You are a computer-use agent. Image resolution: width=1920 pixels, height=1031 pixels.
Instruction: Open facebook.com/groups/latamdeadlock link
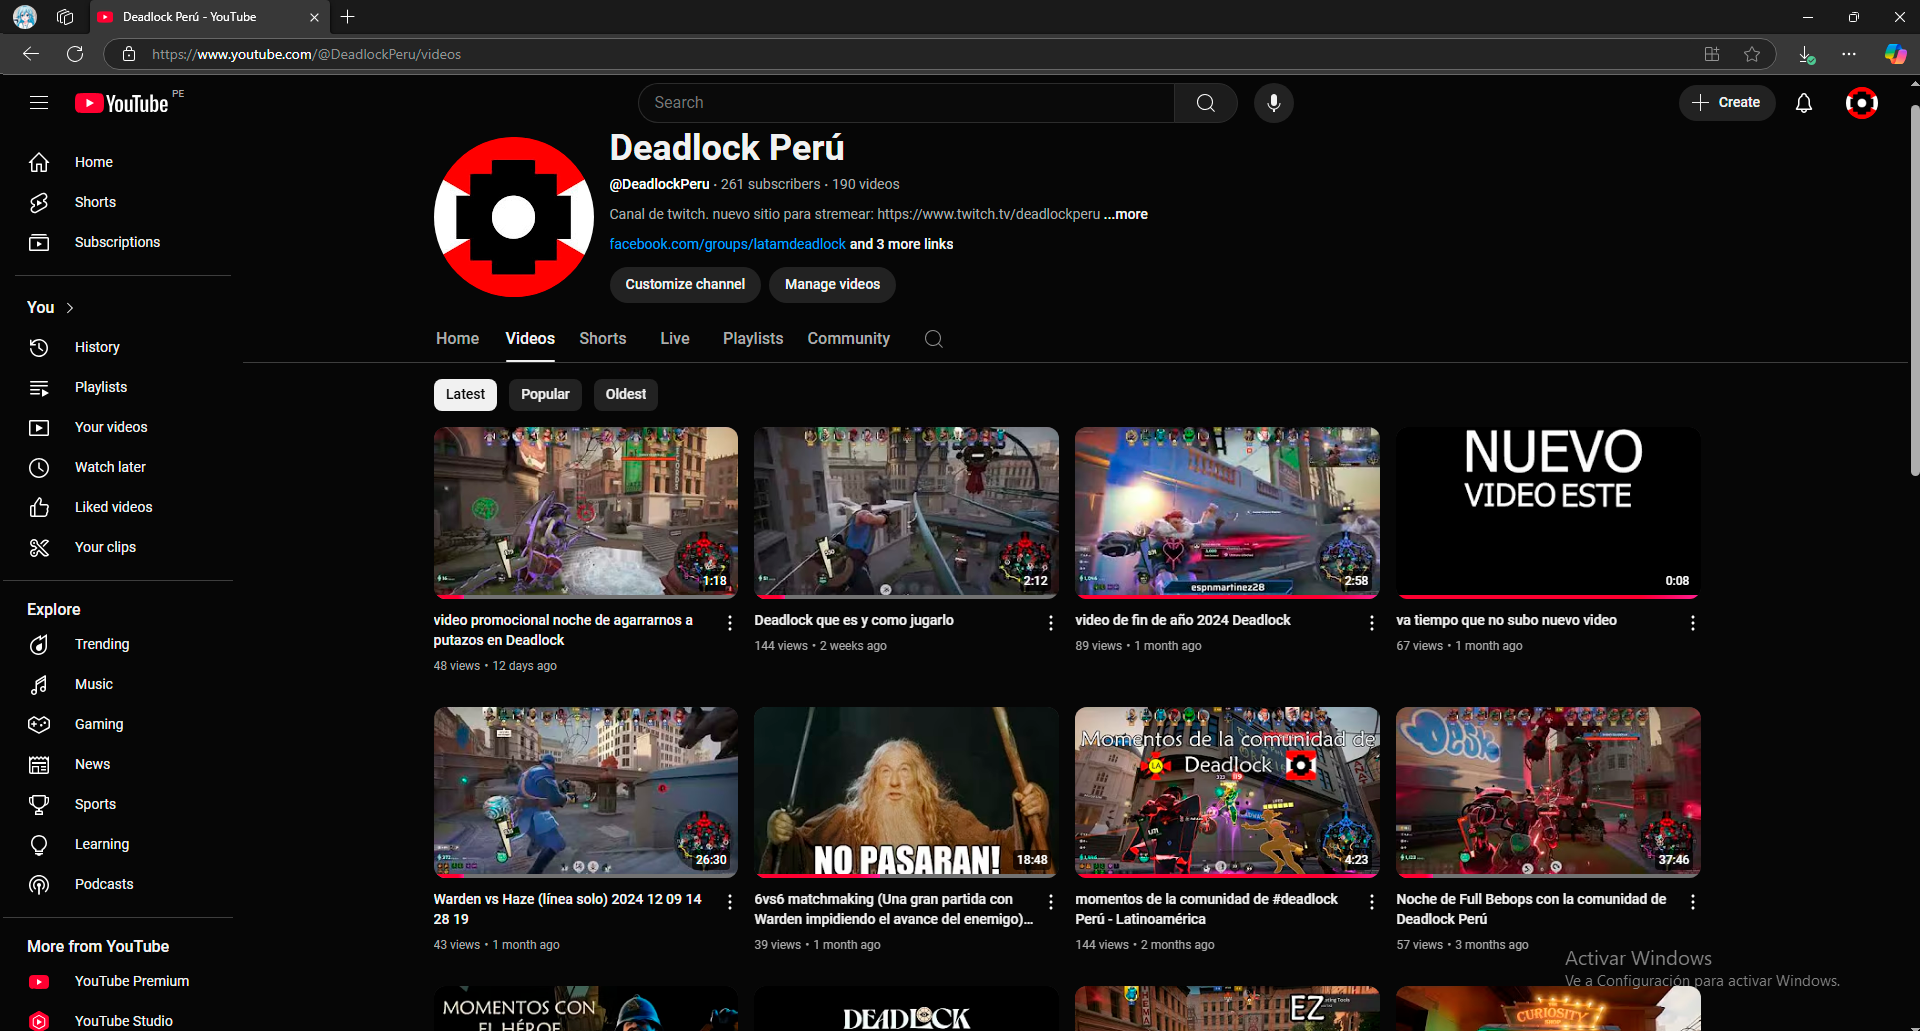coord(728,244)
